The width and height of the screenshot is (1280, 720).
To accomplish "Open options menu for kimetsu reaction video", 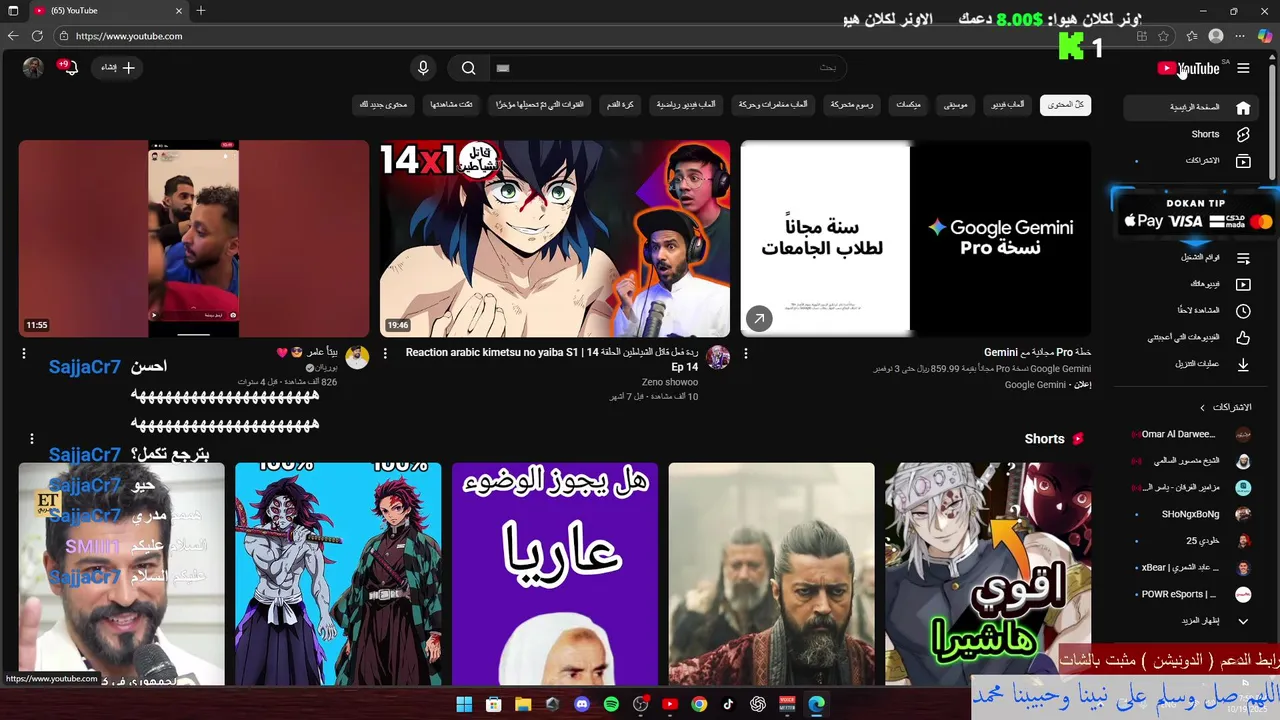I will pyautogui.click(x=385, y=354).
